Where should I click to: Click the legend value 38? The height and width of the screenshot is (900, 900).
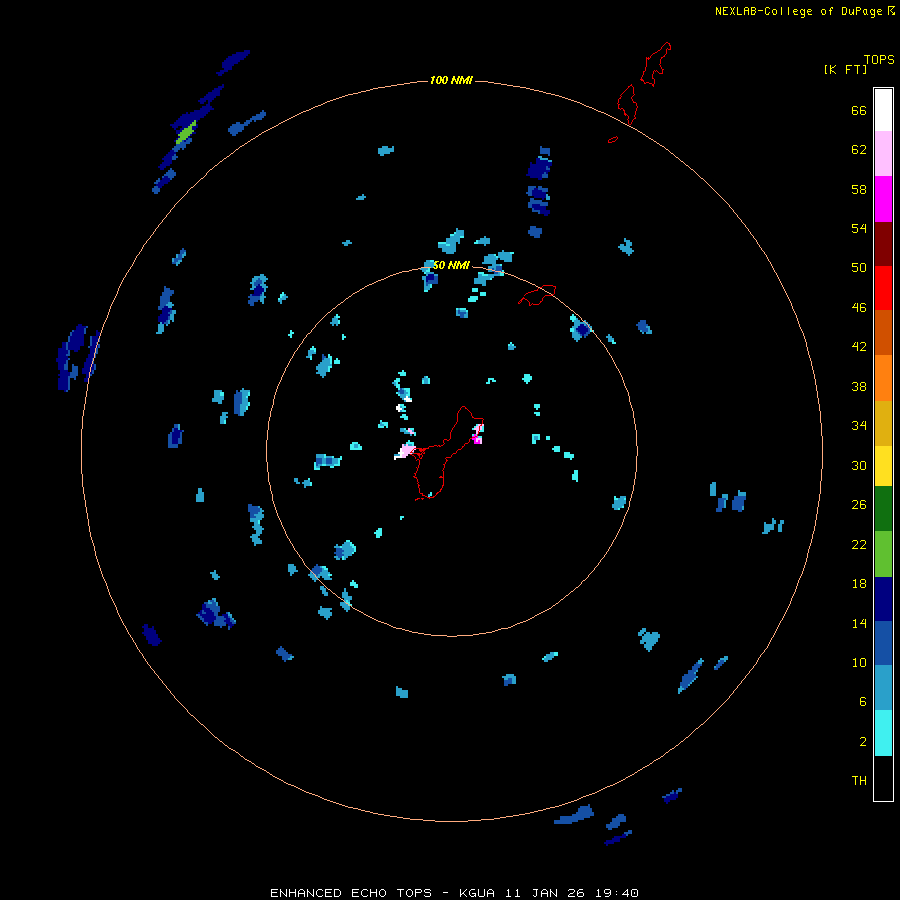coord(859,386)
